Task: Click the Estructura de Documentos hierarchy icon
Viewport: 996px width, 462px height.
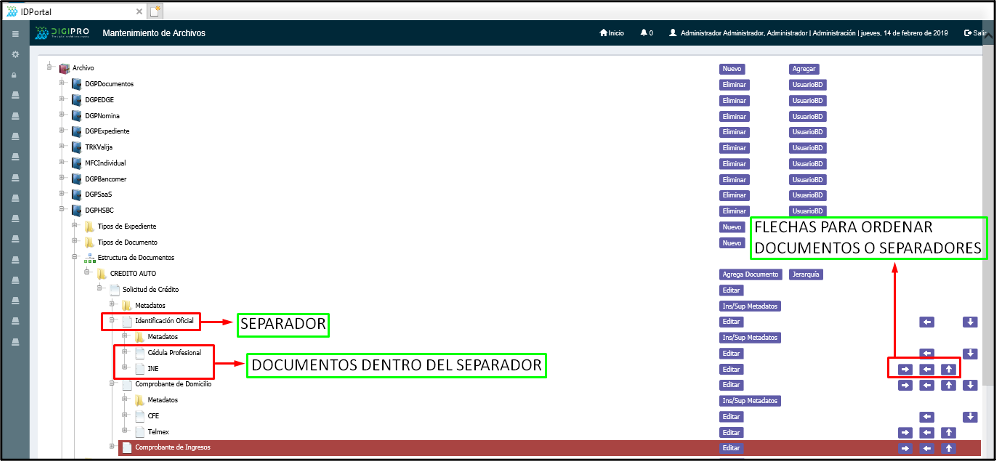Action: (89, 258)
